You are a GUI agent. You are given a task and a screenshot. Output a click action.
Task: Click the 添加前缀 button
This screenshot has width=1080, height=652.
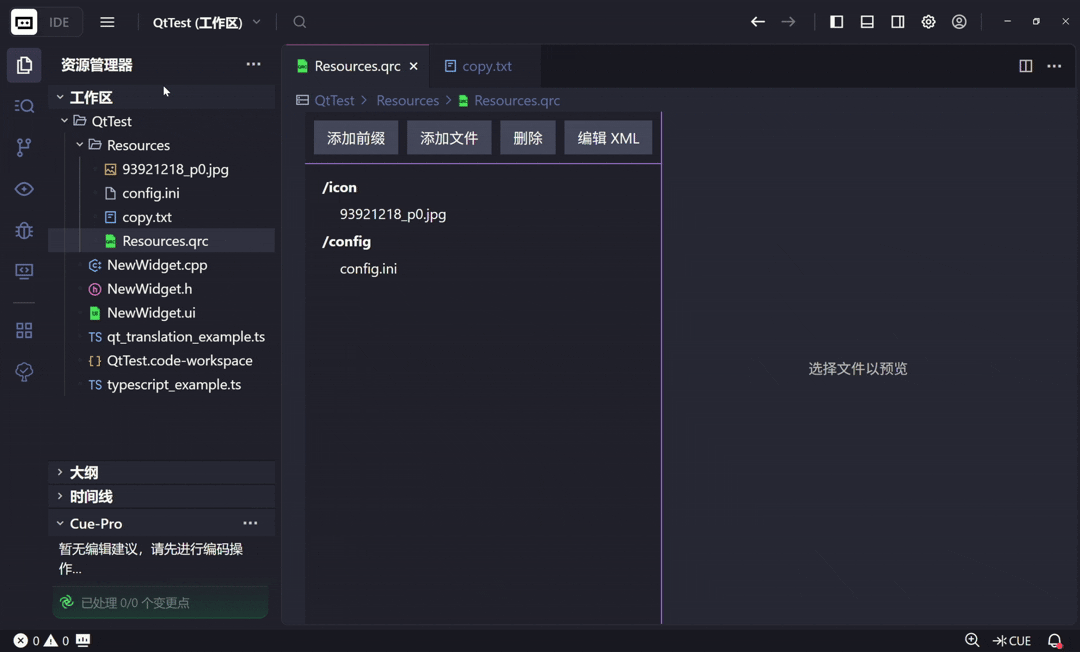[x=355, y=137]
